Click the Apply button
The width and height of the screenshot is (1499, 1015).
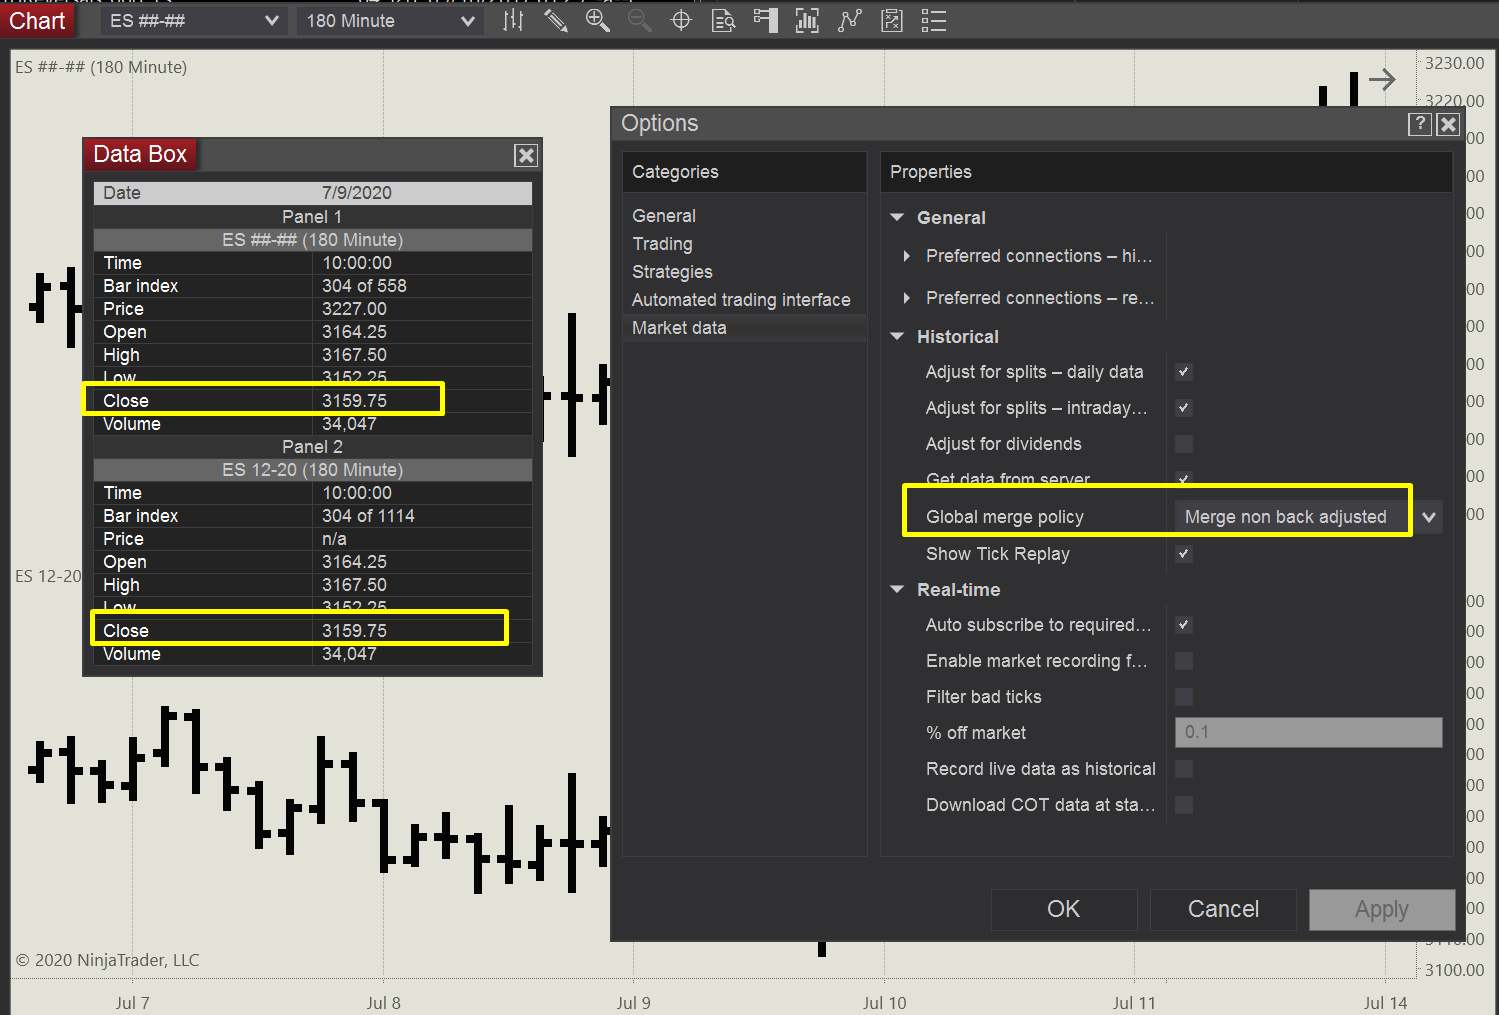click(1382, 909)
